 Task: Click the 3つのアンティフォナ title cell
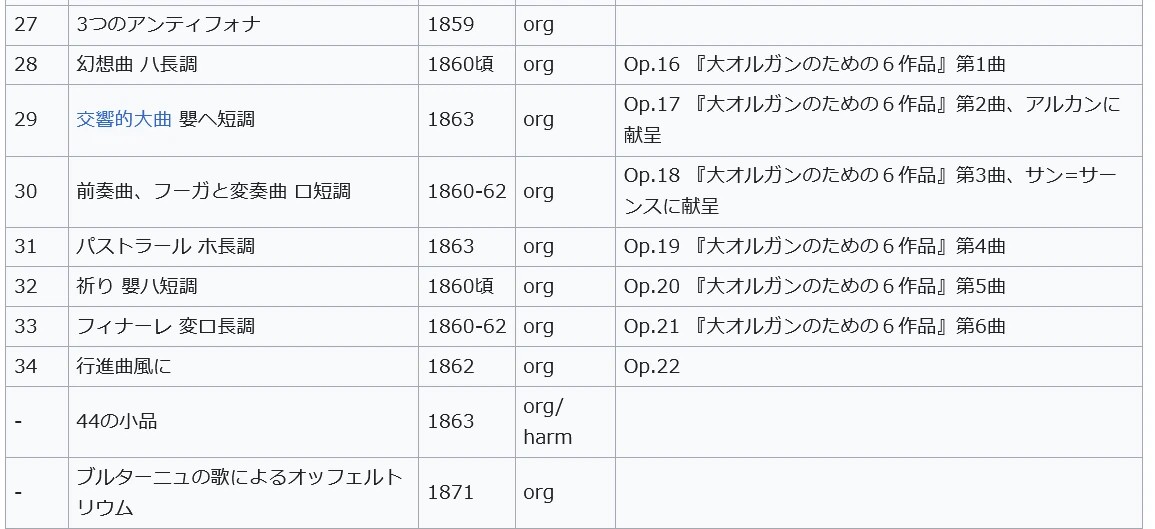168,24
